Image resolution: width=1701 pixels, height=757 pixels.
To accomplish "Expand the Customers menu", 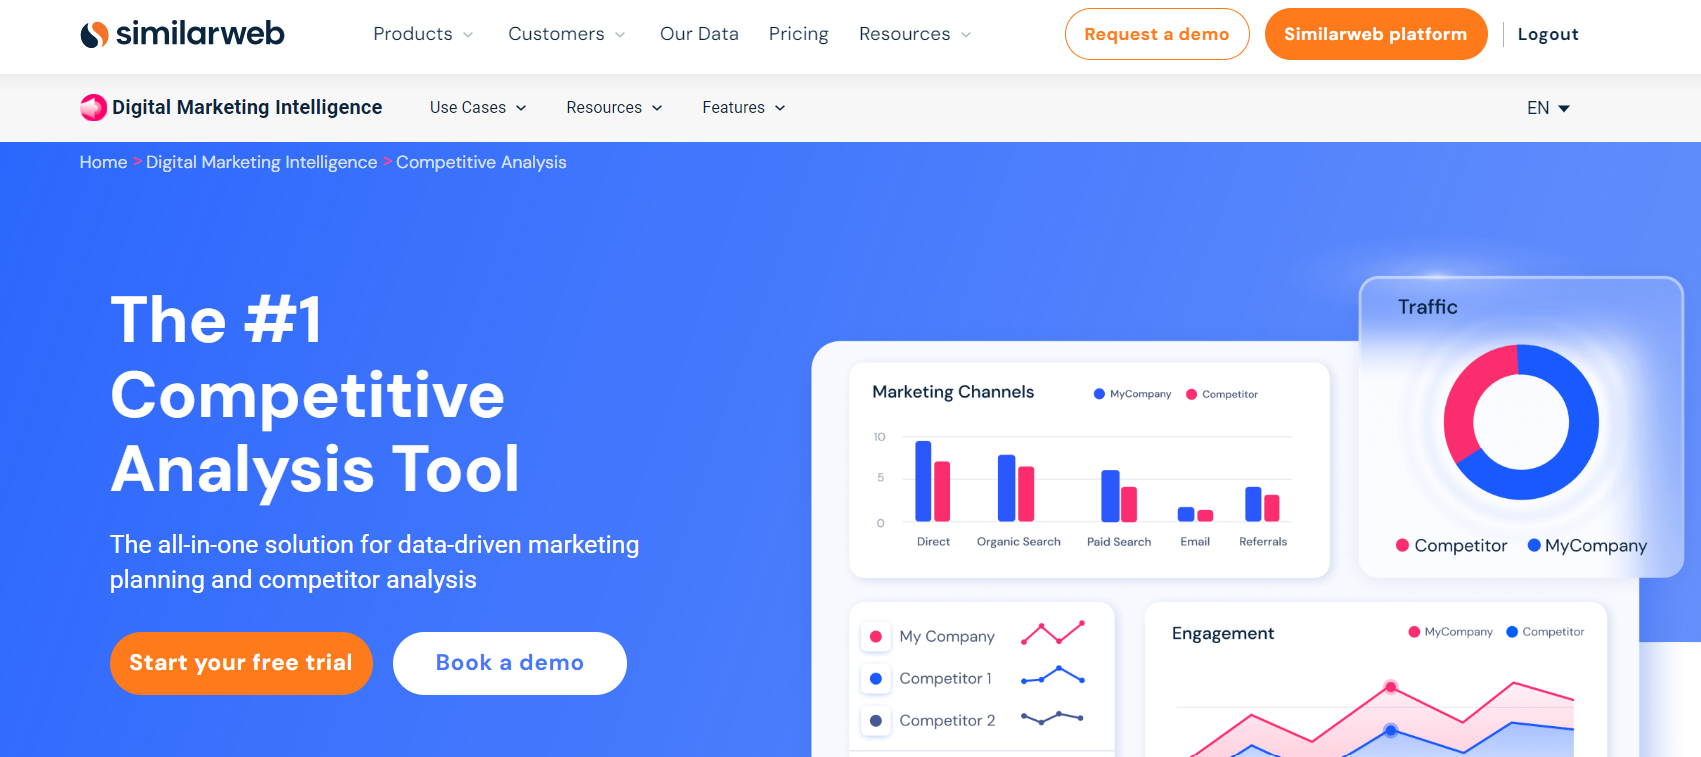I will point(567,34).
